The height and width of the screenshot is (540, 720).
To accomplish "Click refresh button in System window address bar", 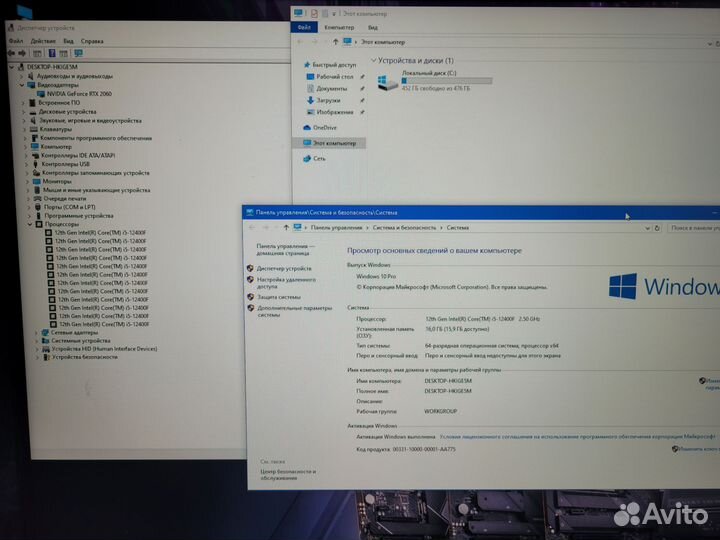I will [657, 228].
